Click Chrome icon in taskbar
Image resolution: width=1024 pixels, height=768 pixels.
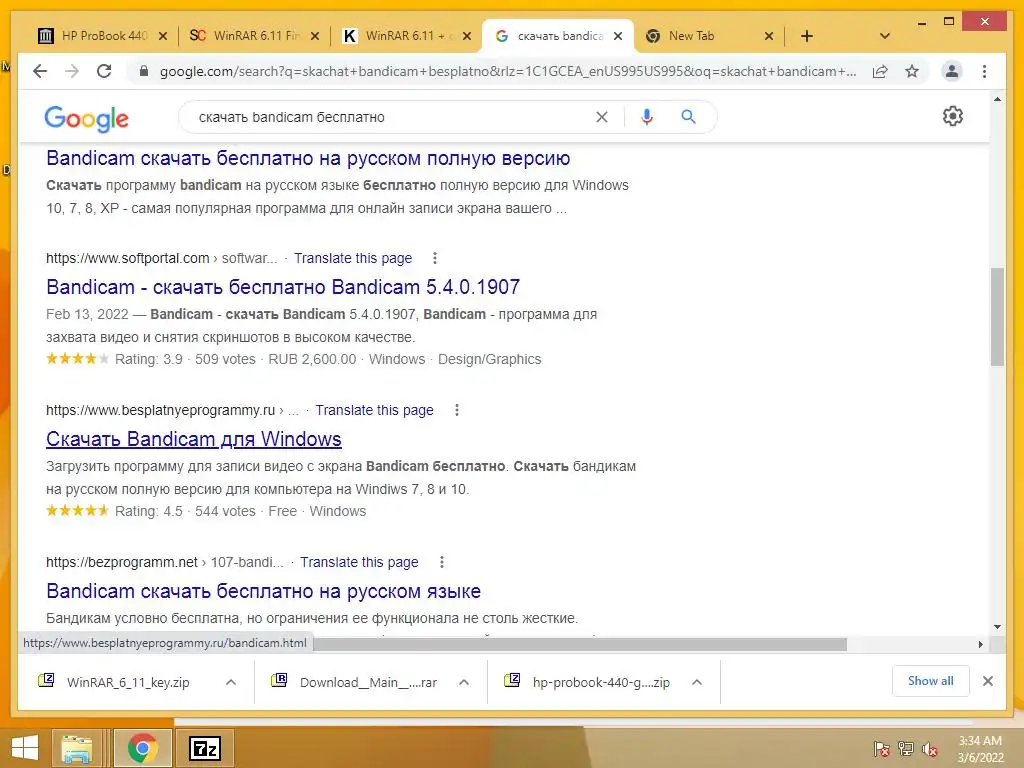click(142, 748)
